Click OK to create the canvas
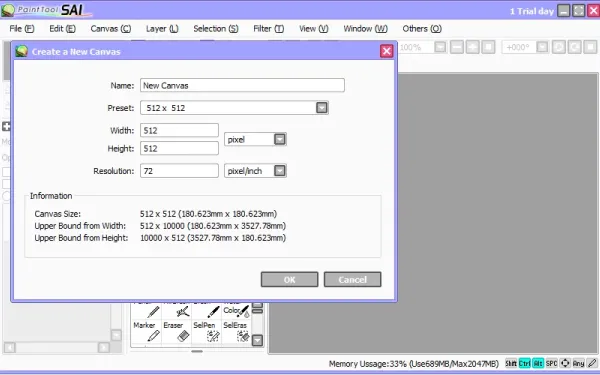 coord(289,279)
